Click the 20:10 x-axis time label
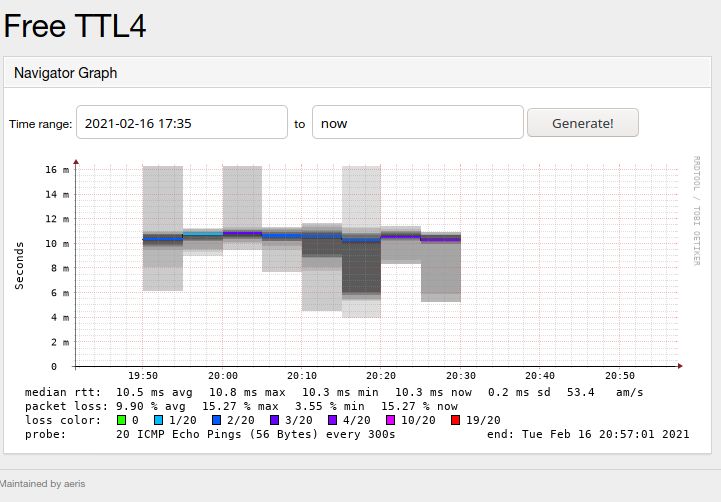The image size is (721, 502). [x=302, y=376]
